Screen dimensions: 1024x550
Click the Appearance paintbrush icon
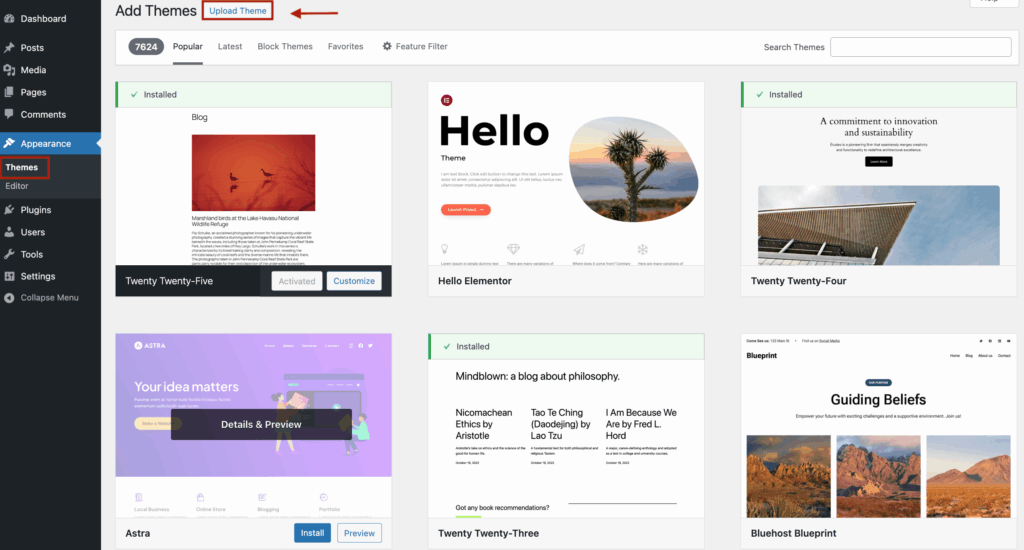(9, 143)
